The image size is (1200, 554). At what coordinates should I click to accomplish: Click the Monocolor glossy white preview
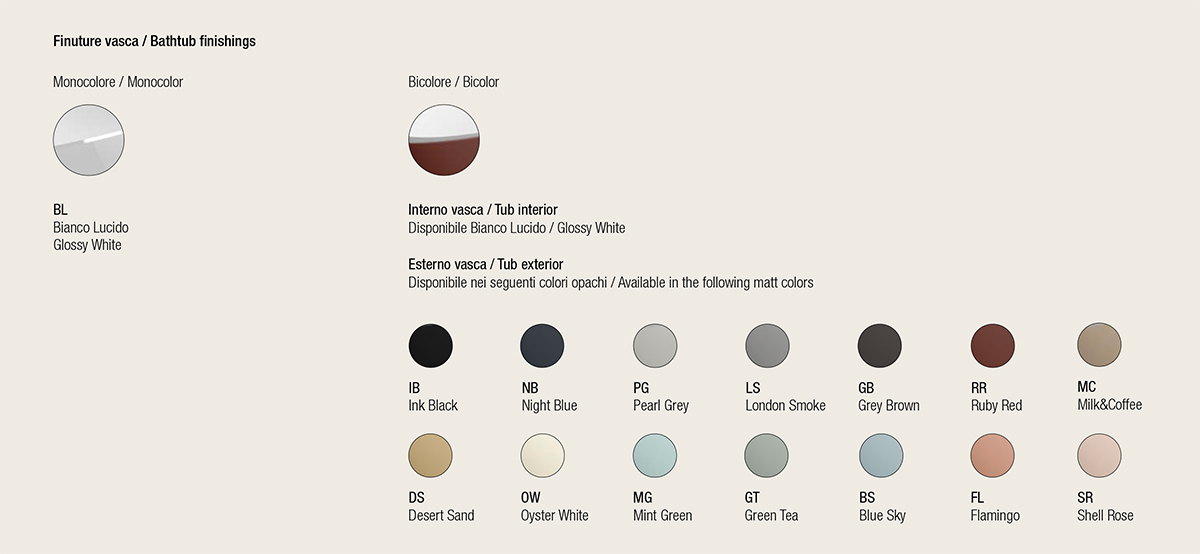pyautogui.click(x=89, y=140)
